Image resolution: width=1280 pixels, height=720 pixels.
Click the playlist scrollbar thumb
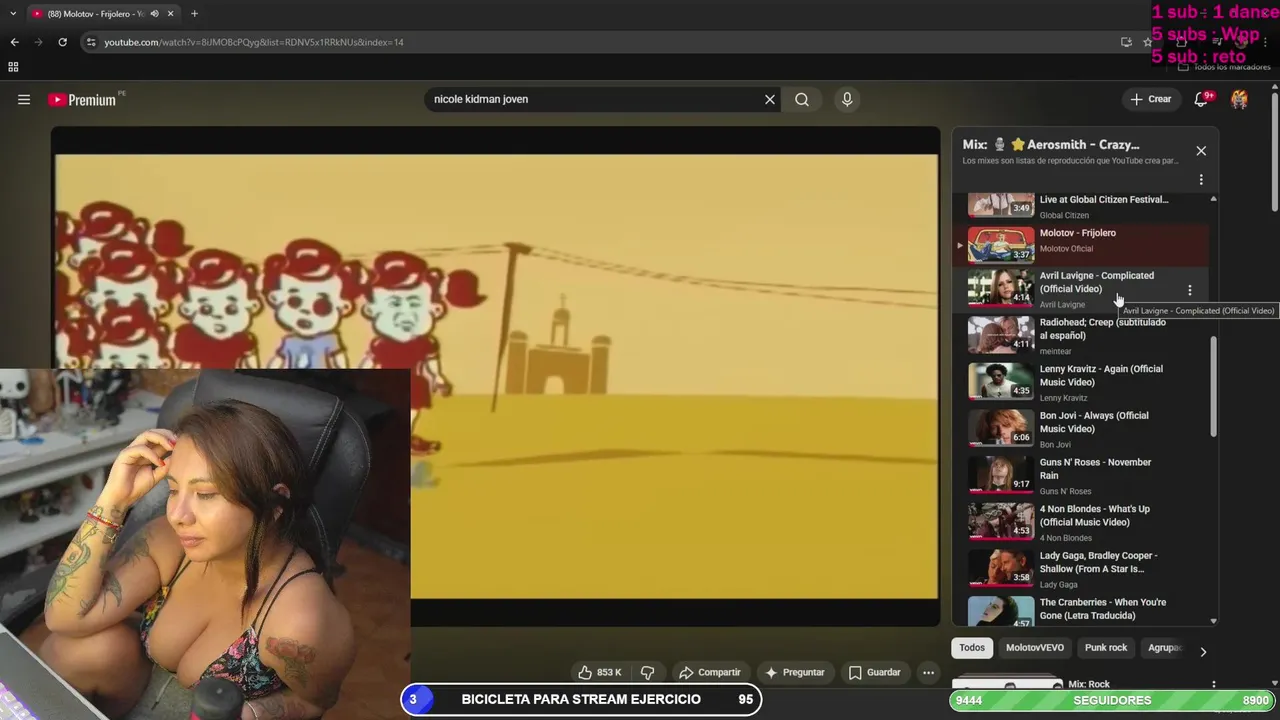[1214, 386]
